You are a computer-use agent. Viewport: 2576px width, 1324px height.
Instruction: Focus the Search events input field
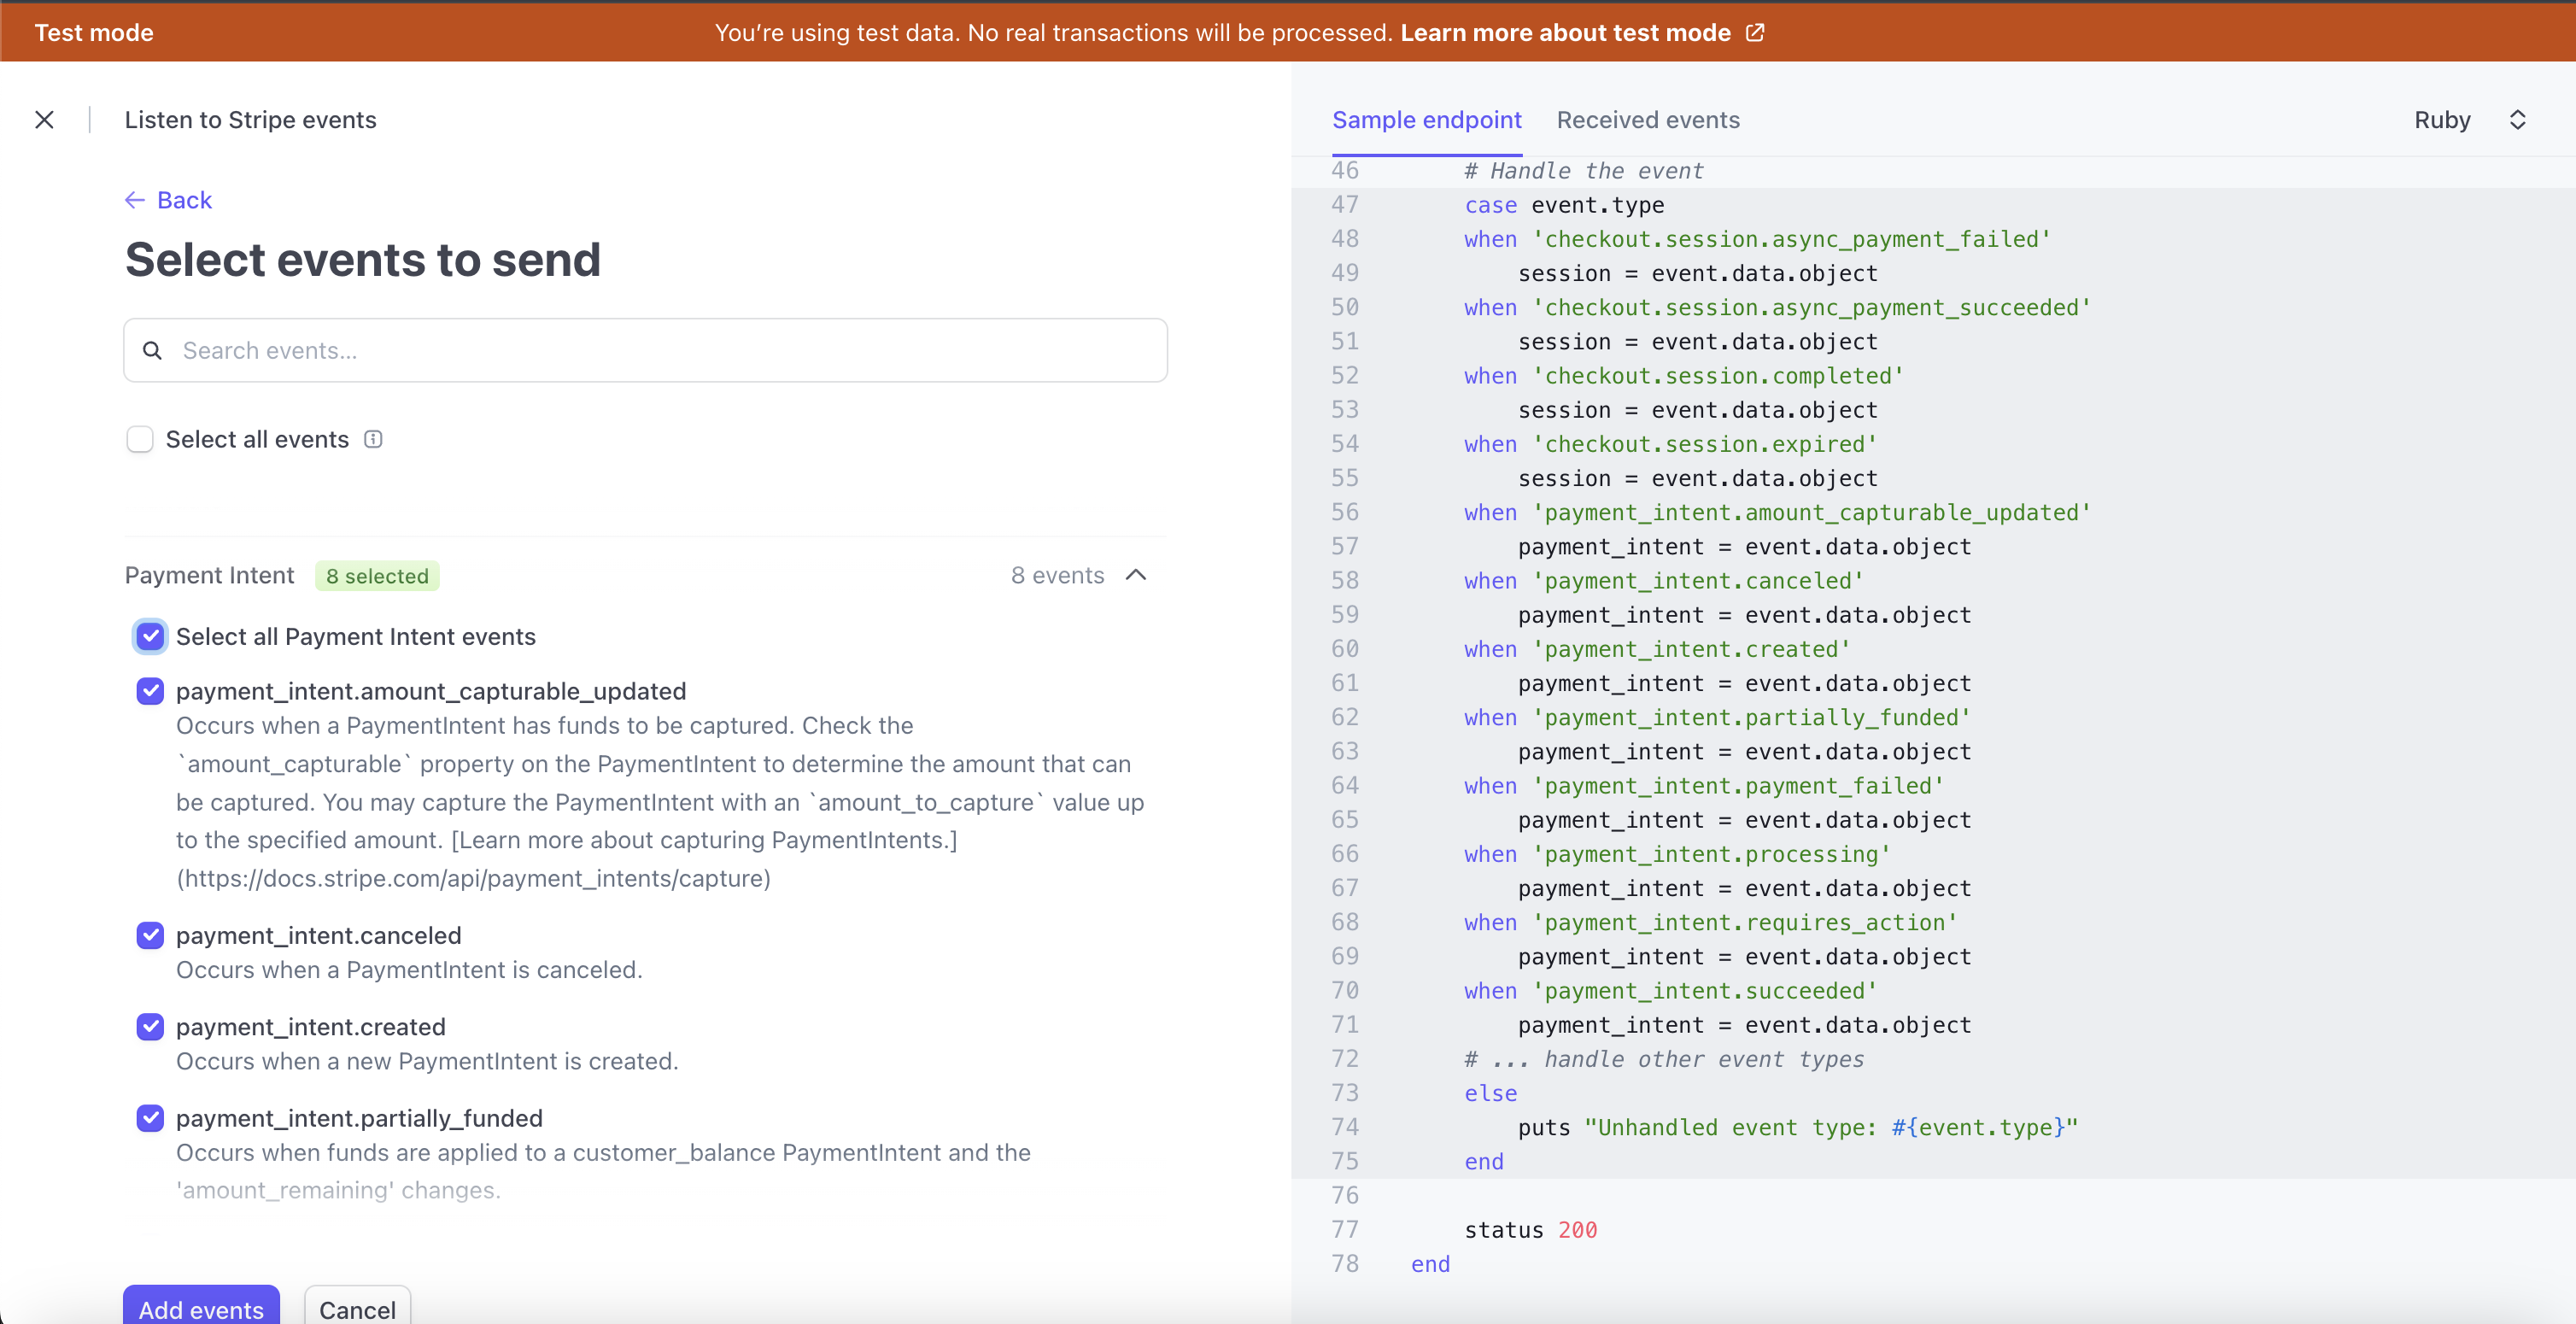[x=660, y=351]
